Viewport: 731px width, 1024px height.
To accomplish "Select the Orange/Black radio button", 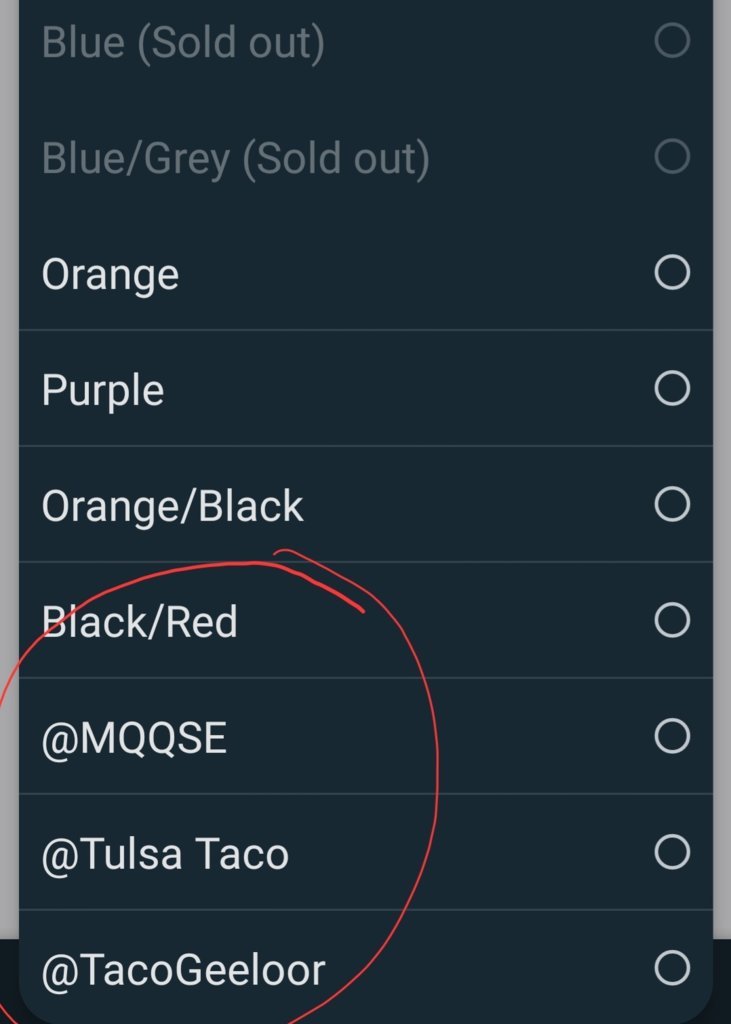I will [672, 504].
